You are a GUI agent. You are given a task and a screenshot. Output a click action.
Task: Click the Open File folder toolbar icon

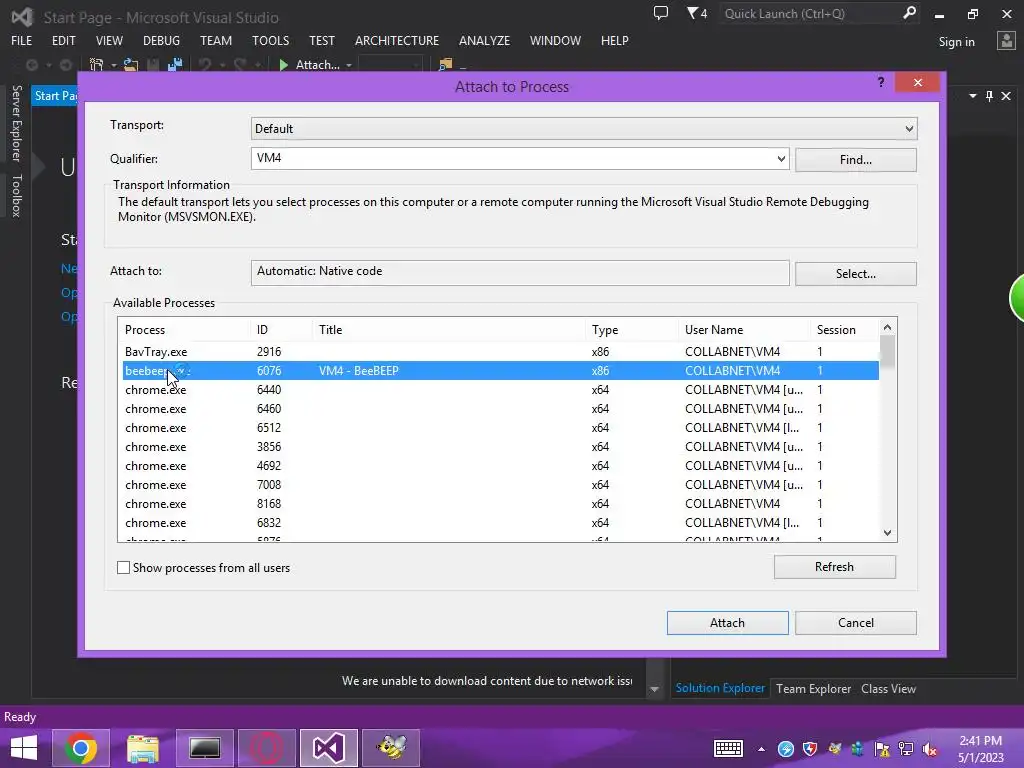coord(131,65)
